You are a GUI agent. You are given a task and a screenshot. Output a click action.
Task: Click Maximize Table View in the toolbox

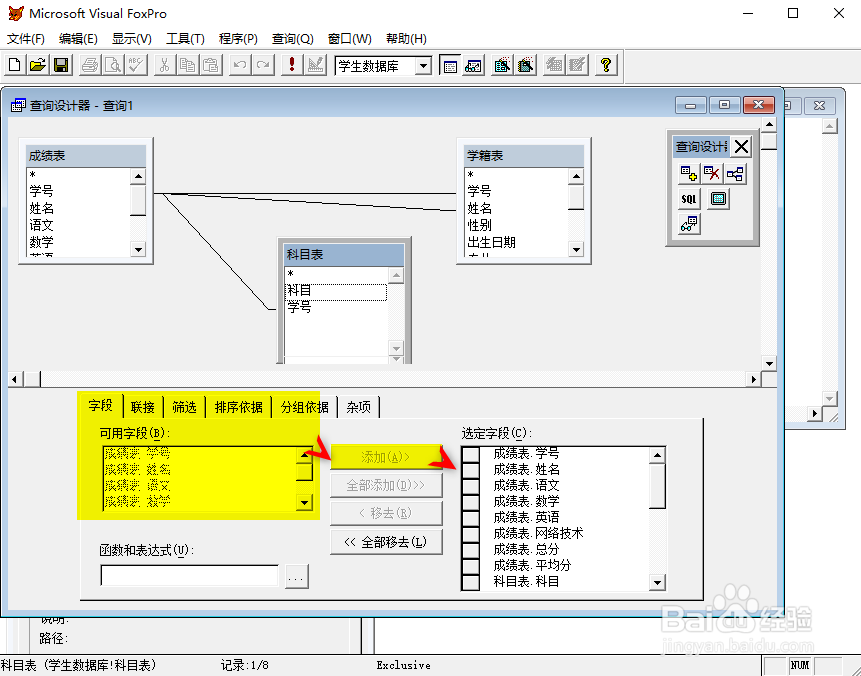[718, 199]
